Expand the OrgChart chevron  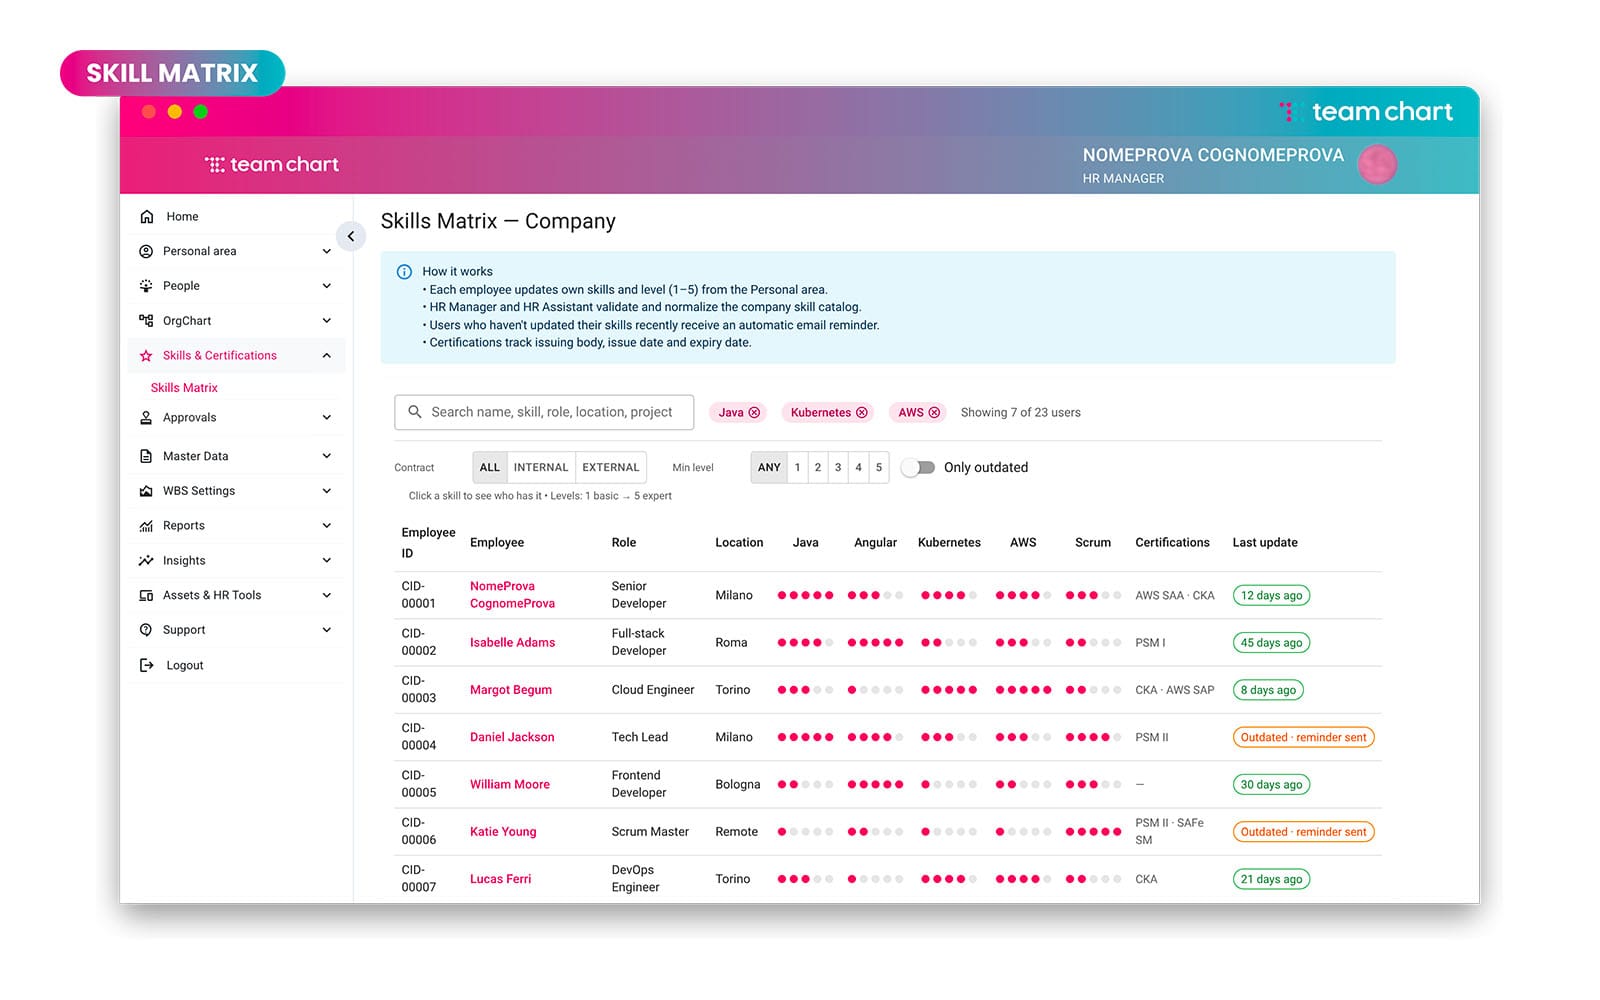326,321
